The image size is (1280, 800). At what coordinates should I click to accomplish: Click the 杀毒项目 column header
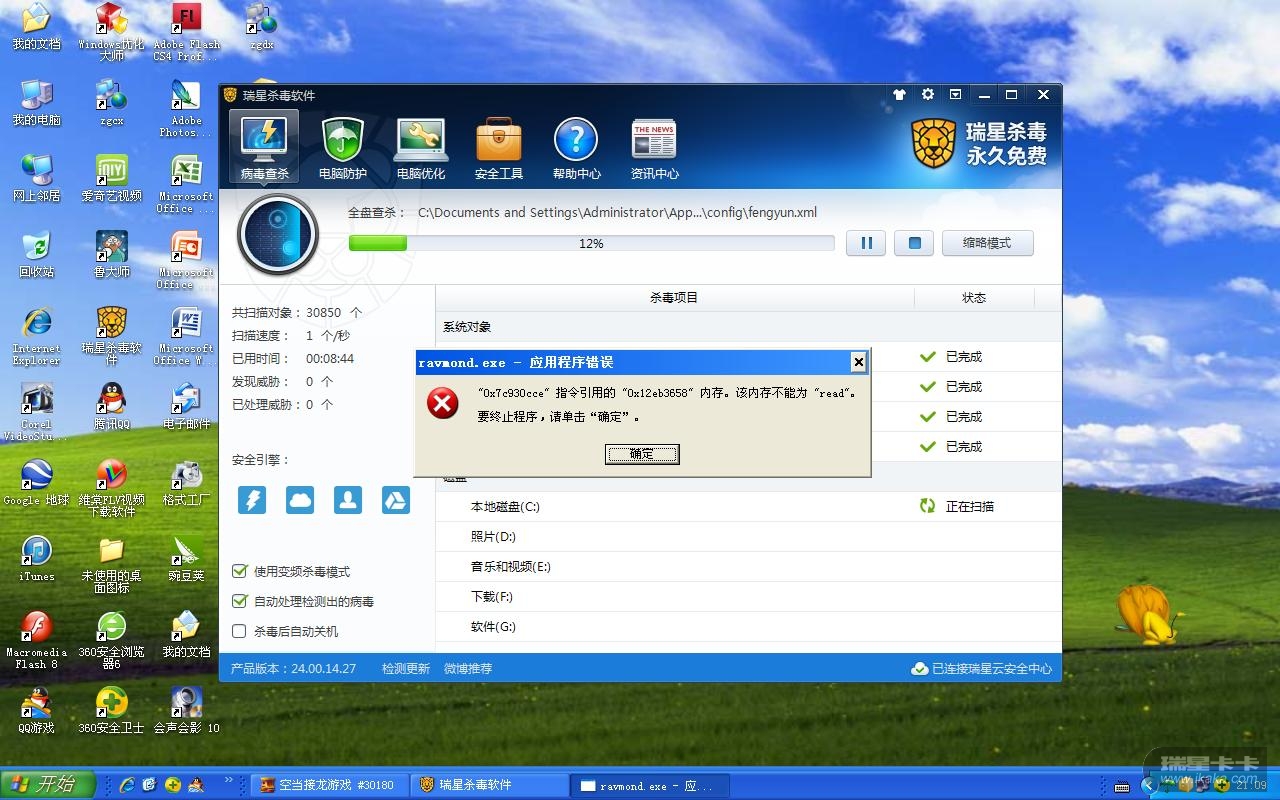(674, 297)
